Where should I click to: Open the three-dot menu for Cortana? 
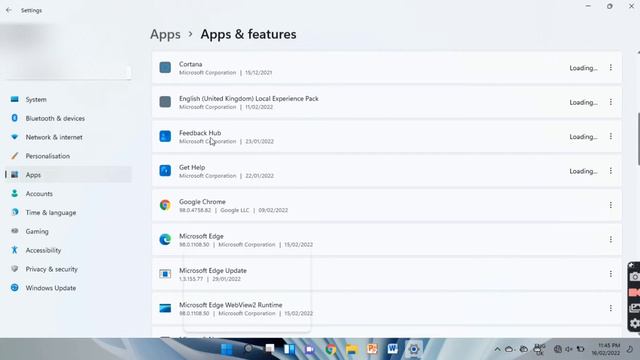(x=611, y=67)
